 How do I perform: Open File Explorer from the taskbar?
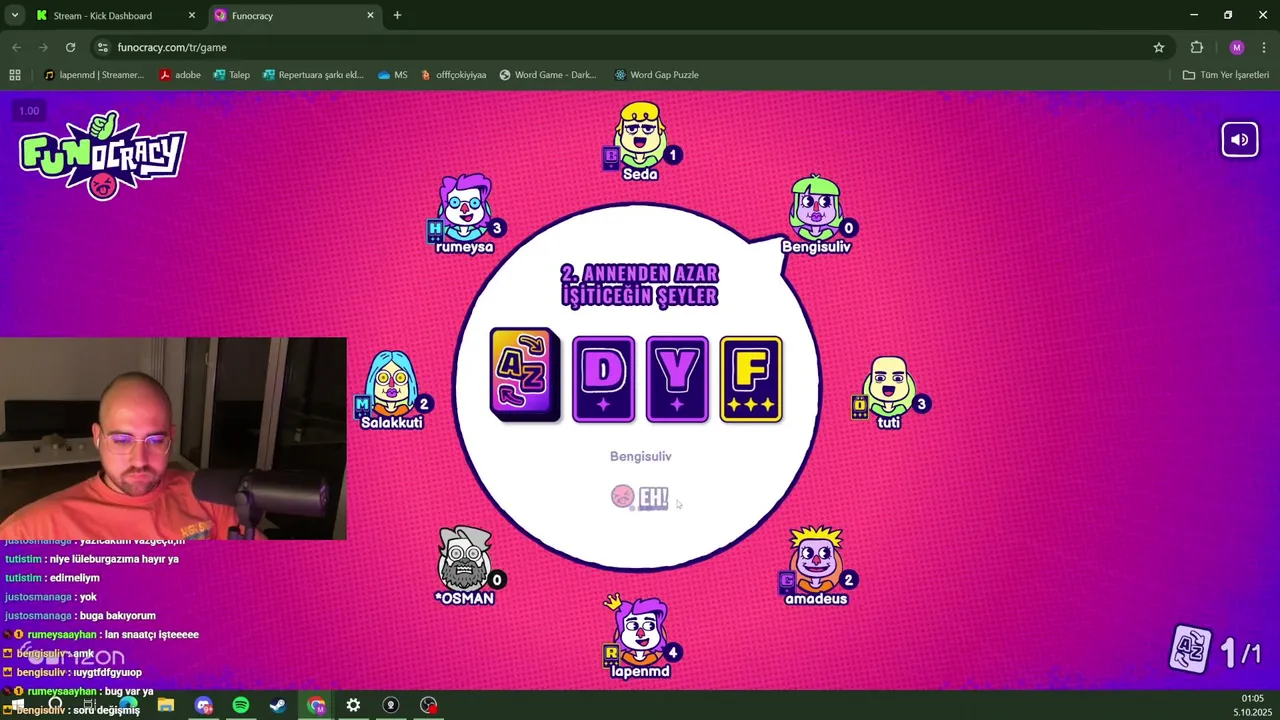coord(166,705)
